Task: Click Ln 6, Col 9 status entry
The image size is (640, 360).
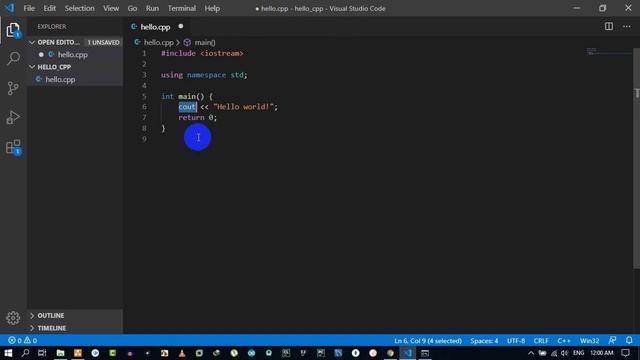Action: pyautogui.click(x=427, y=340)
